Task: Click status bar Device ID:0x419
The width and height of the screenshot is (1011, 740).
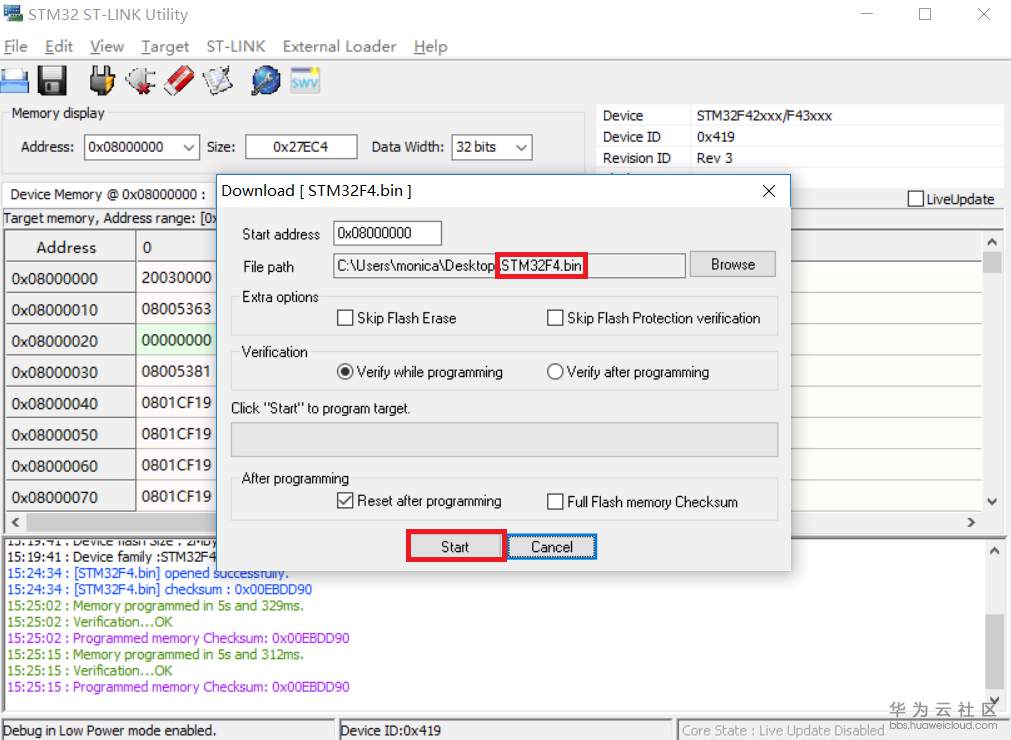Action: click(390, 730)
